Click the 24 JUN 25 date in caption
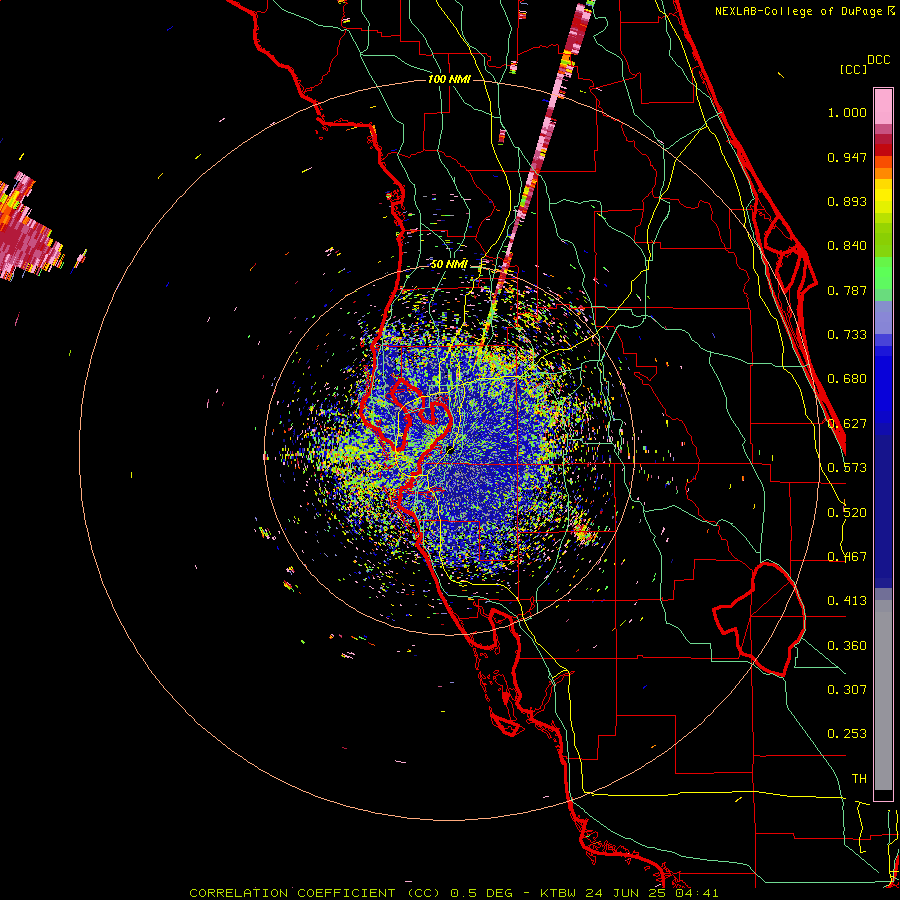 tap(628, 893)
